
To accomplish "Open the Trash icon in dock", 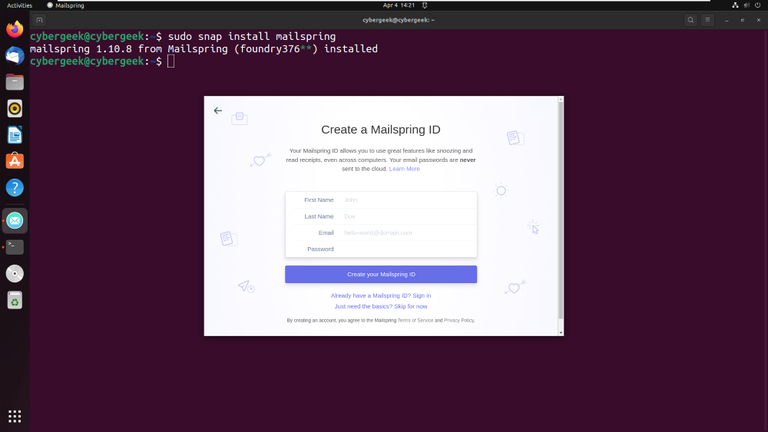I will click(15, 300).
